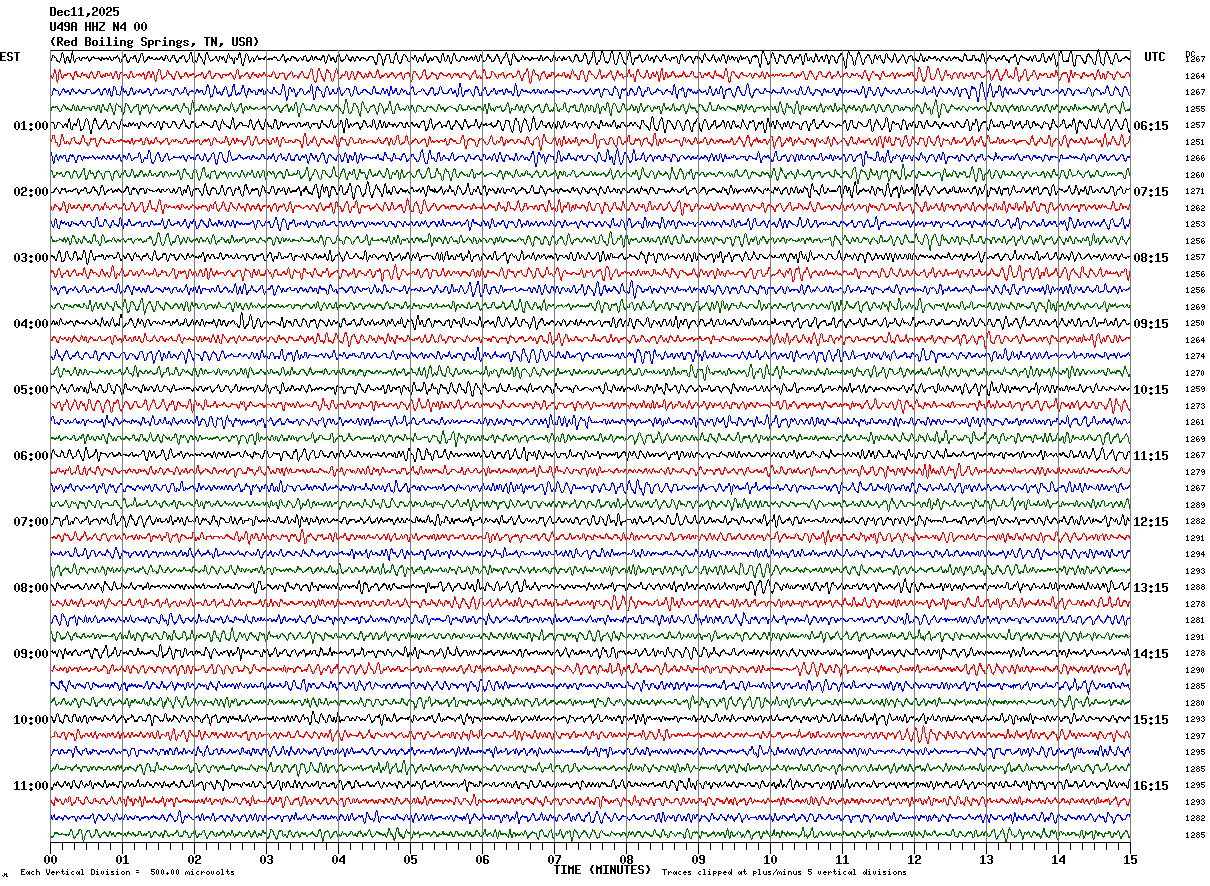Click the 14:15 UTC time label
1210x886 pixels.
[1151, 654]
